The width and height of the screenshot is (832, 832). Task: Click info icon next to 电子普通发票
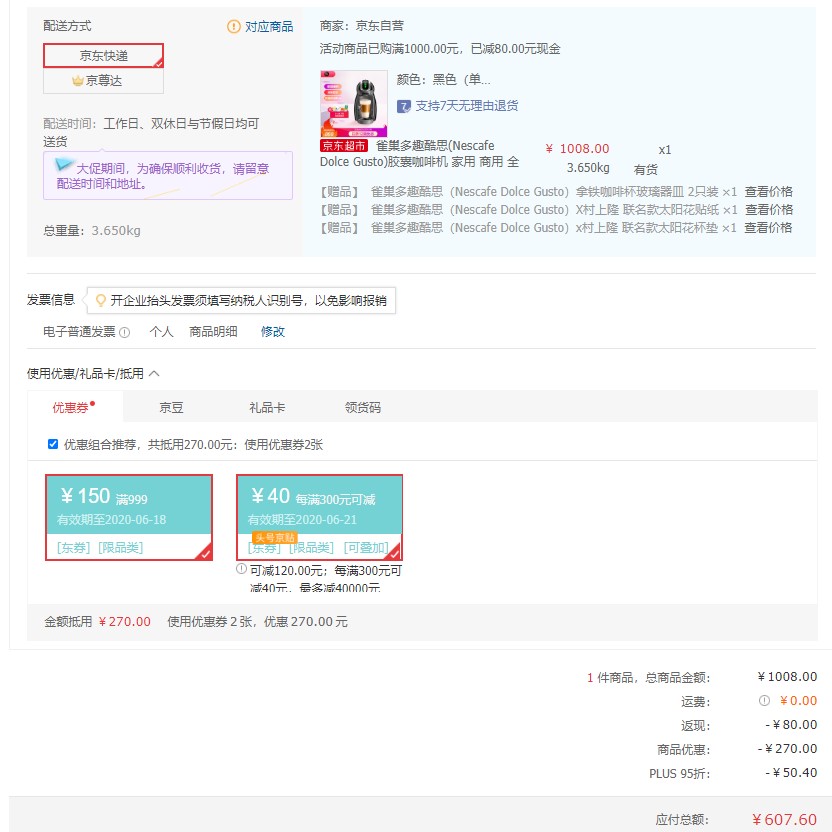coord(125,332)
